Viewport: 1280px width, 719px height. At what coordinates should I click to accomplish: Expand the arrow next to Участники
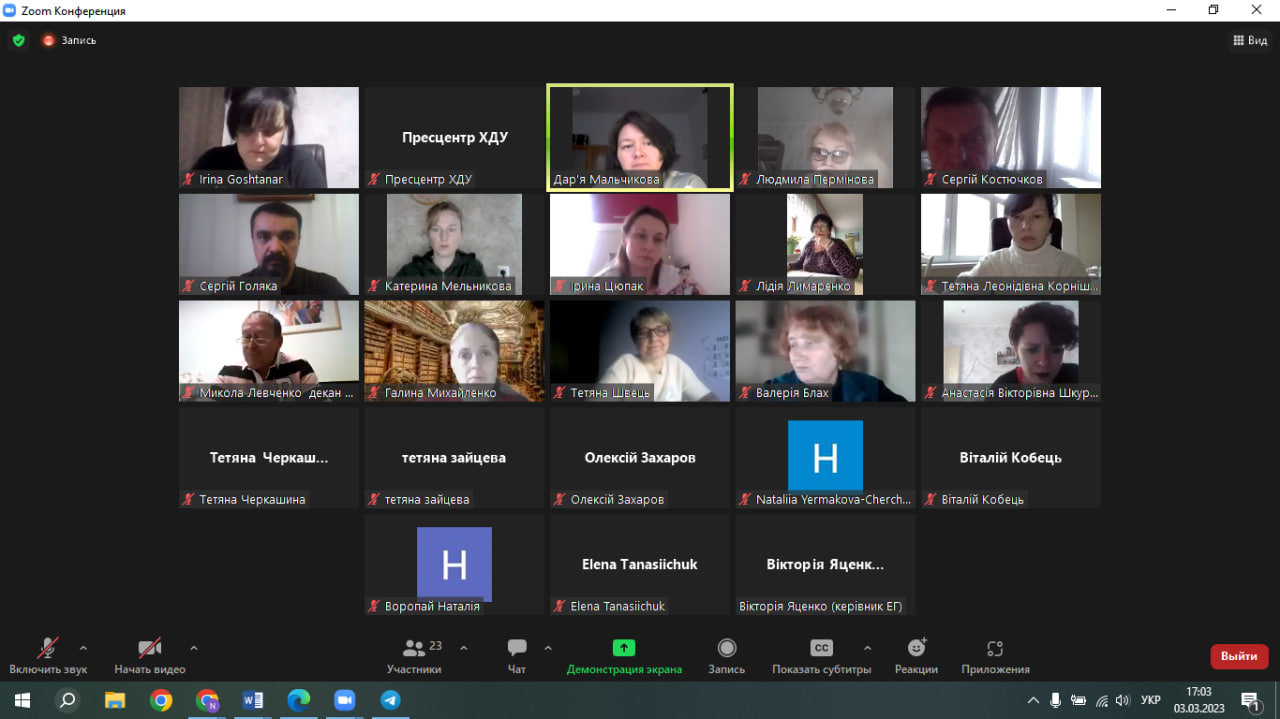pyautogui.click(x=463, y=648)
